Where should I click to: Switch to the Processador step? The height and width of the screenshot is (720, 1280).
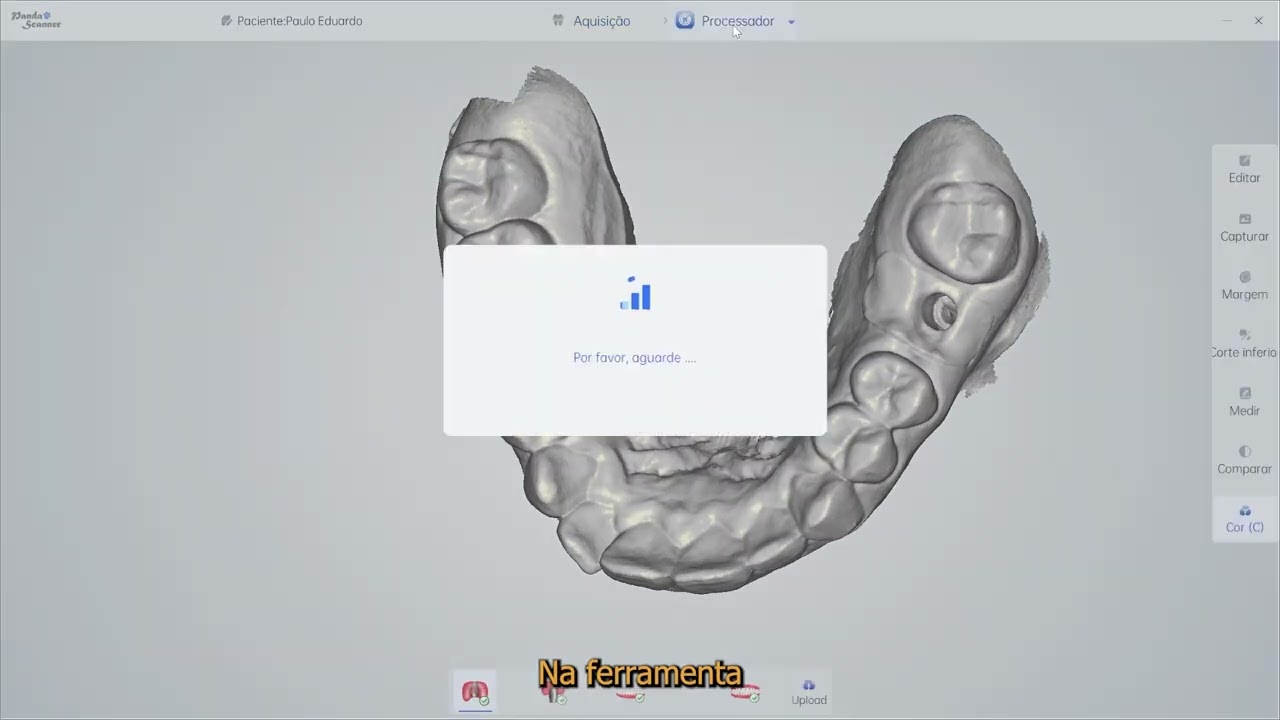click(726, 21)
